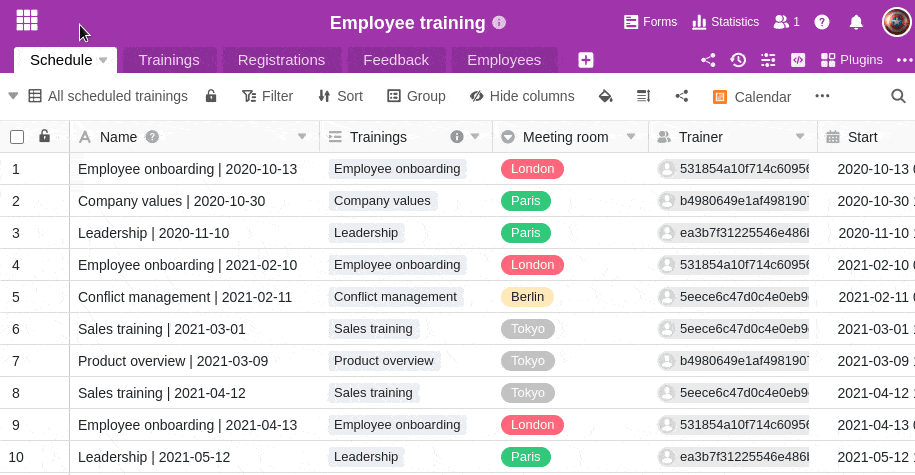
Task: Open the magnifier search icon
Action: [898, 96]
